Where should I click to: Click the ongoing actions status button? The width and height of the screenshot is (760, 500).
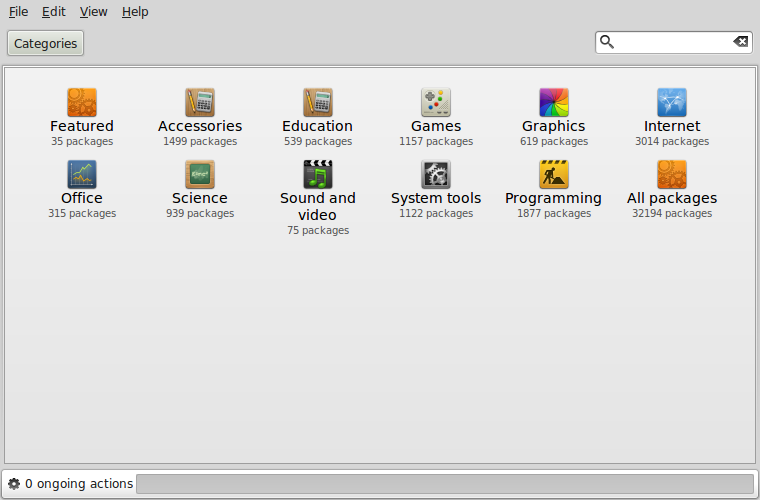[70, 484]
